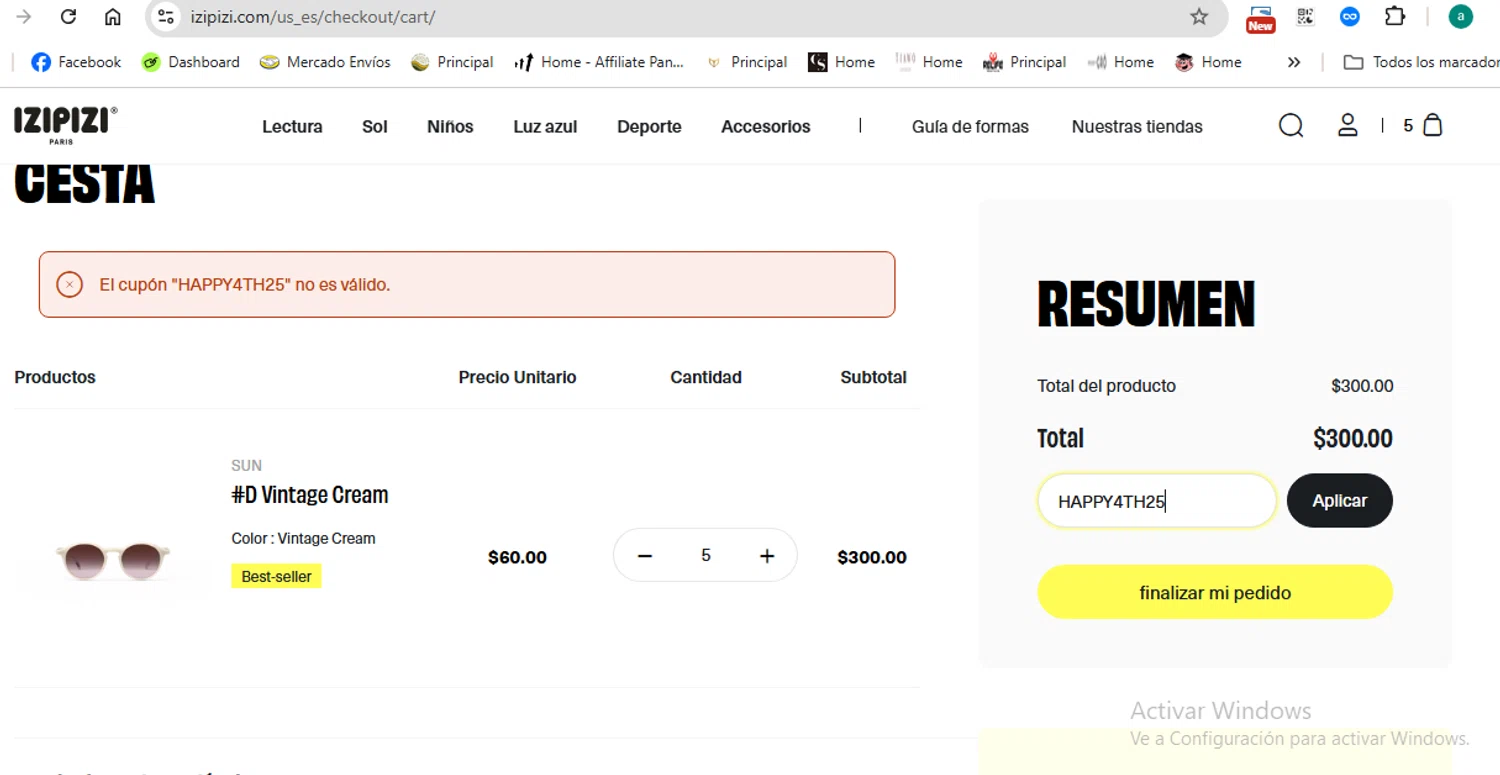Bookmark this page with star icon
Image resolution: width=1500 pixels, height=775 pixels.
1199,16
